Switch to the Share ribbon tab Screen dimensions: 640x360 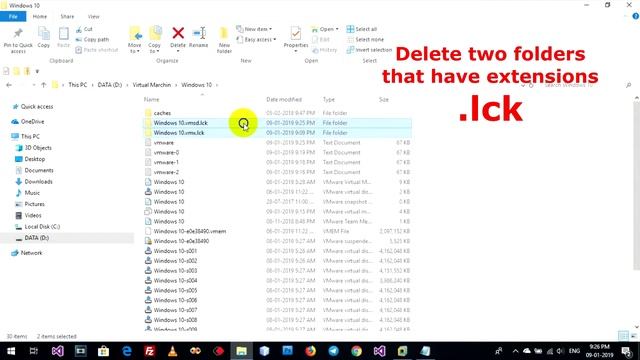(x=67, y=16)
